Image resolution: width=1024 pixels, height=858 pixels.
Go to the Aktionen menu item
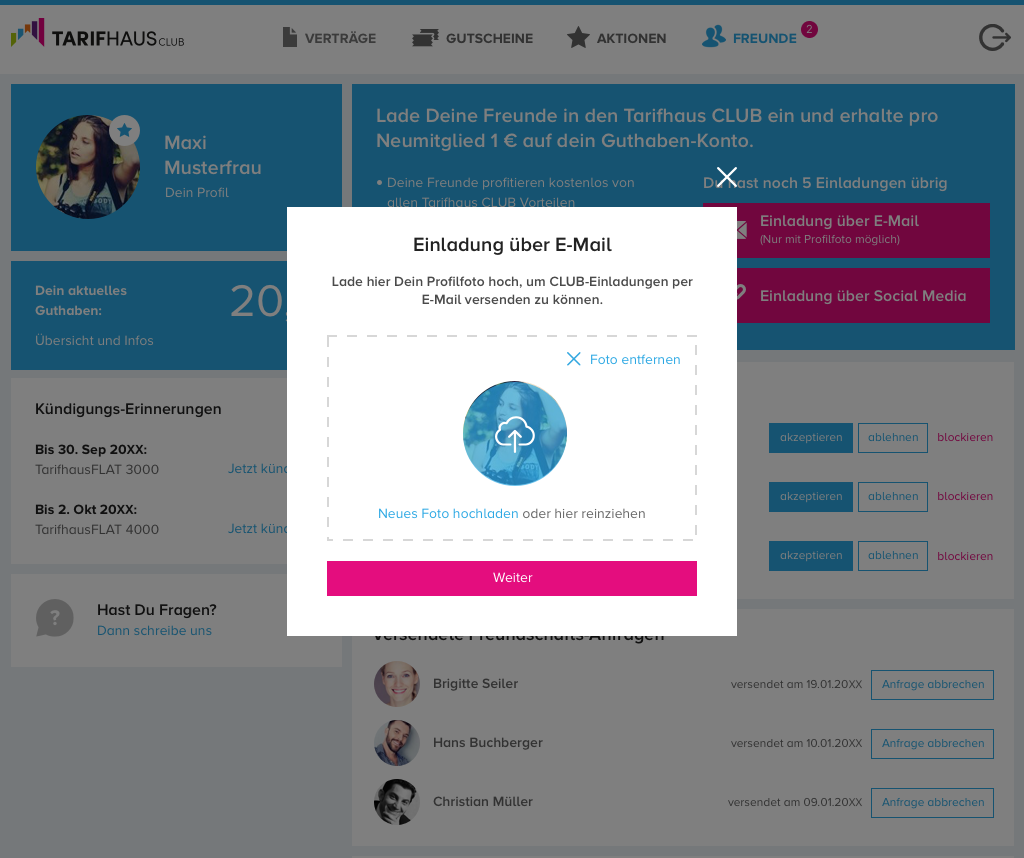click(x=616, y=38)
